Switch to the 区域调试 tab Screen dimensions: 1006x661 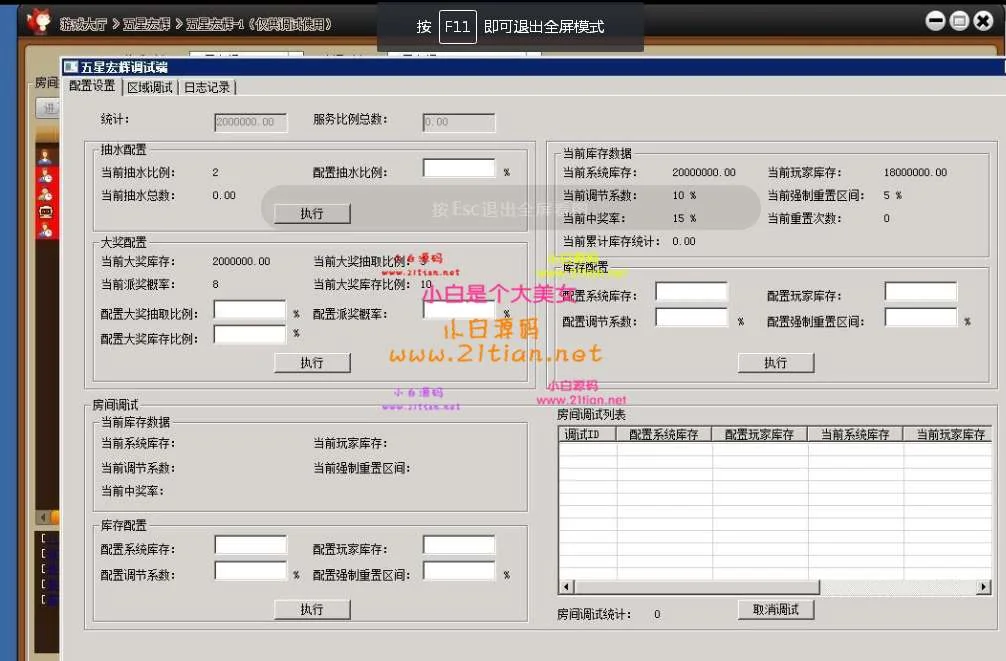(150, 87)
